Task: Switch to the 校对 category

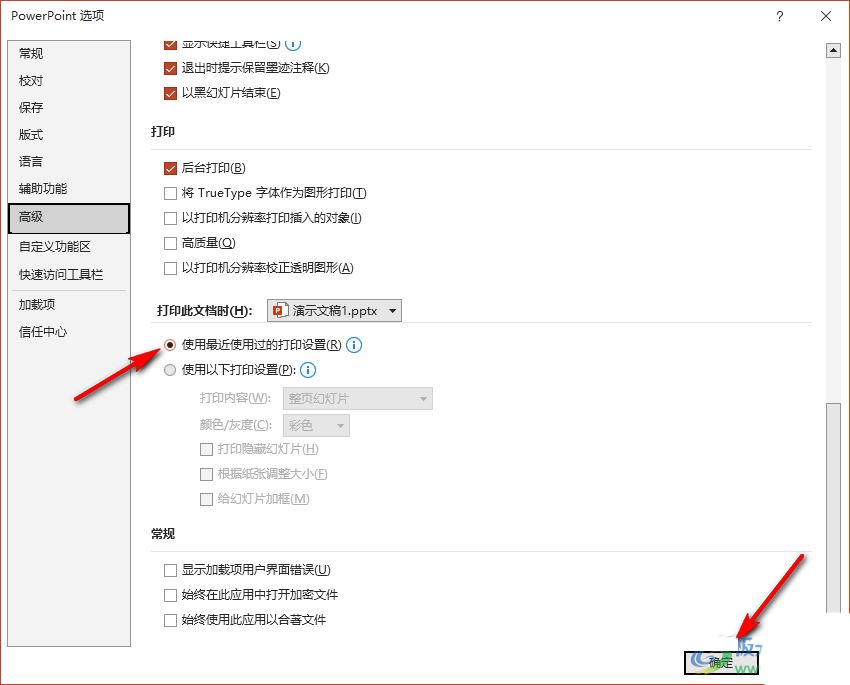Action: click(31, 80)
